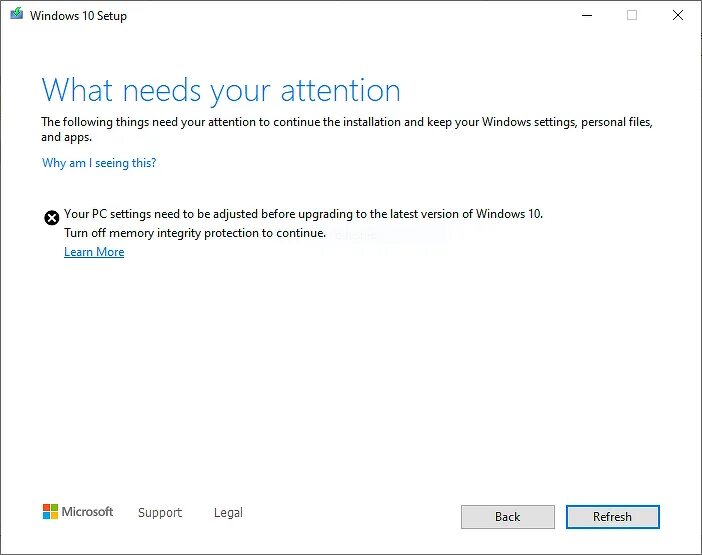Click the Windows 10 Setup title bar icon
This screenshot has width=702, height=555.
pos(17,14)
